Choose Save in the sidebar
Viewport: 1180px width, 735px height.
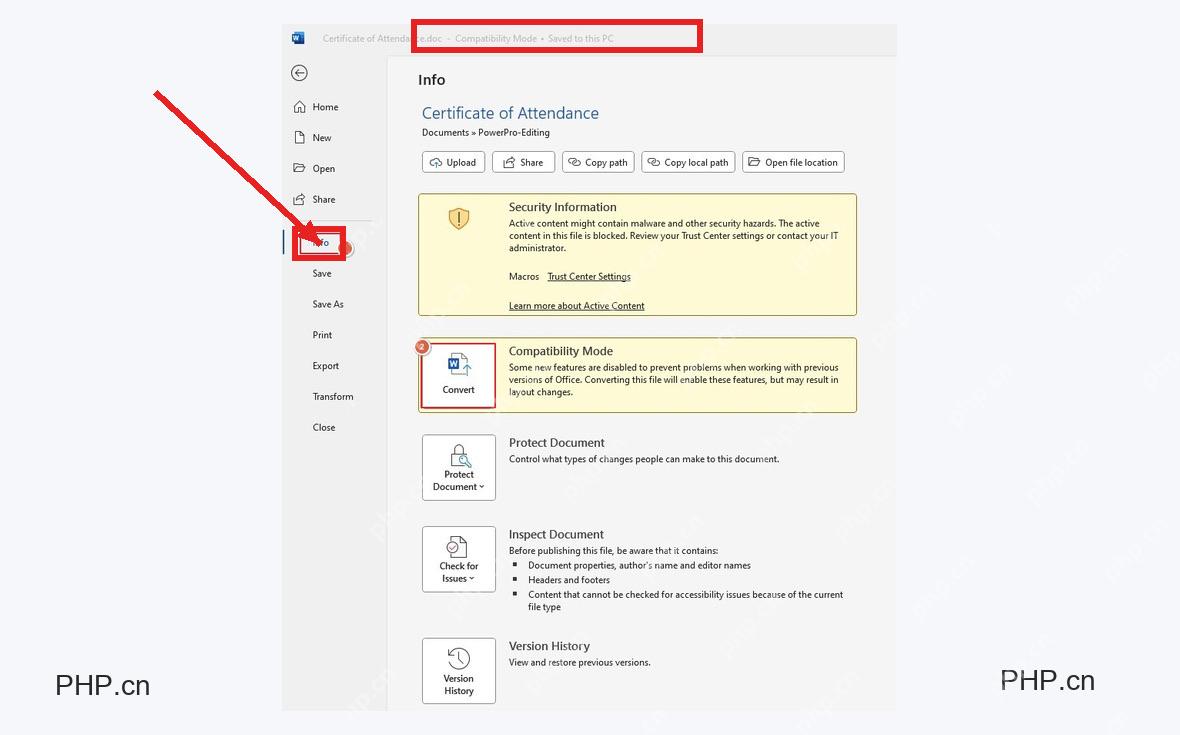(322, 274)
